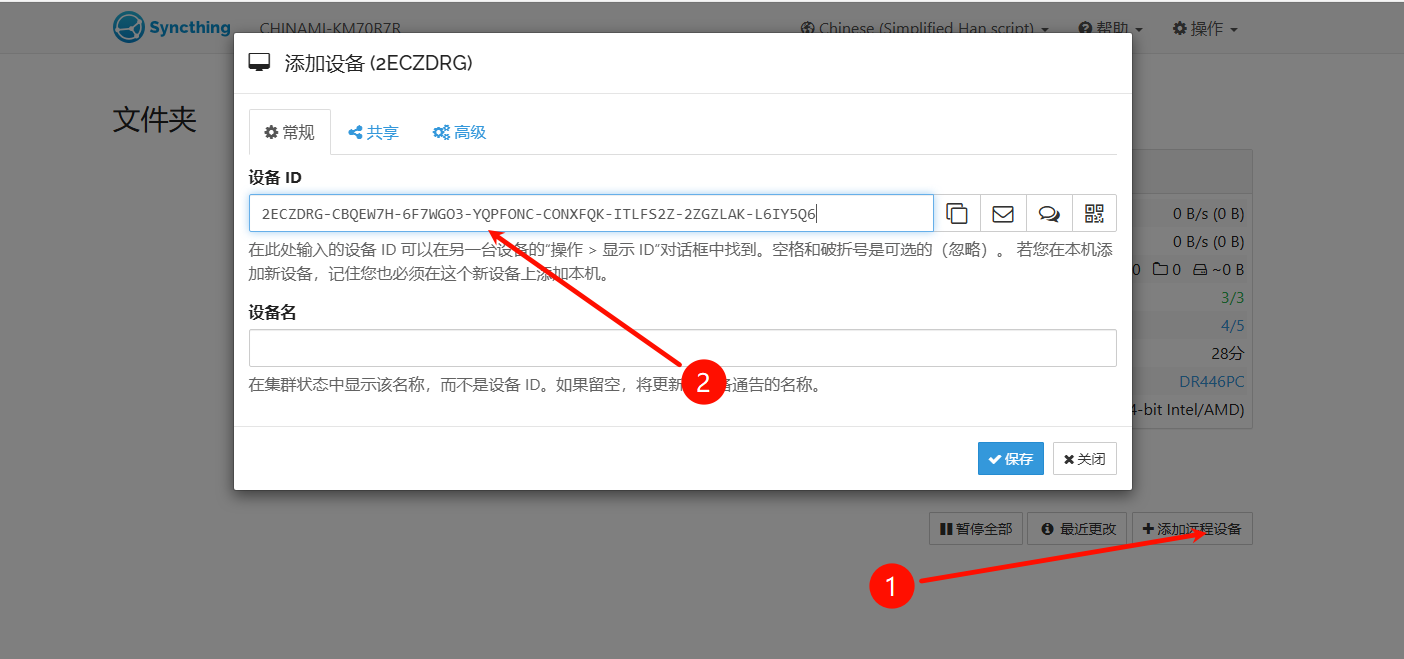Switch to the 共享 sharing tab
Viewport: 1404px width, 659px height.
(373, 132)
